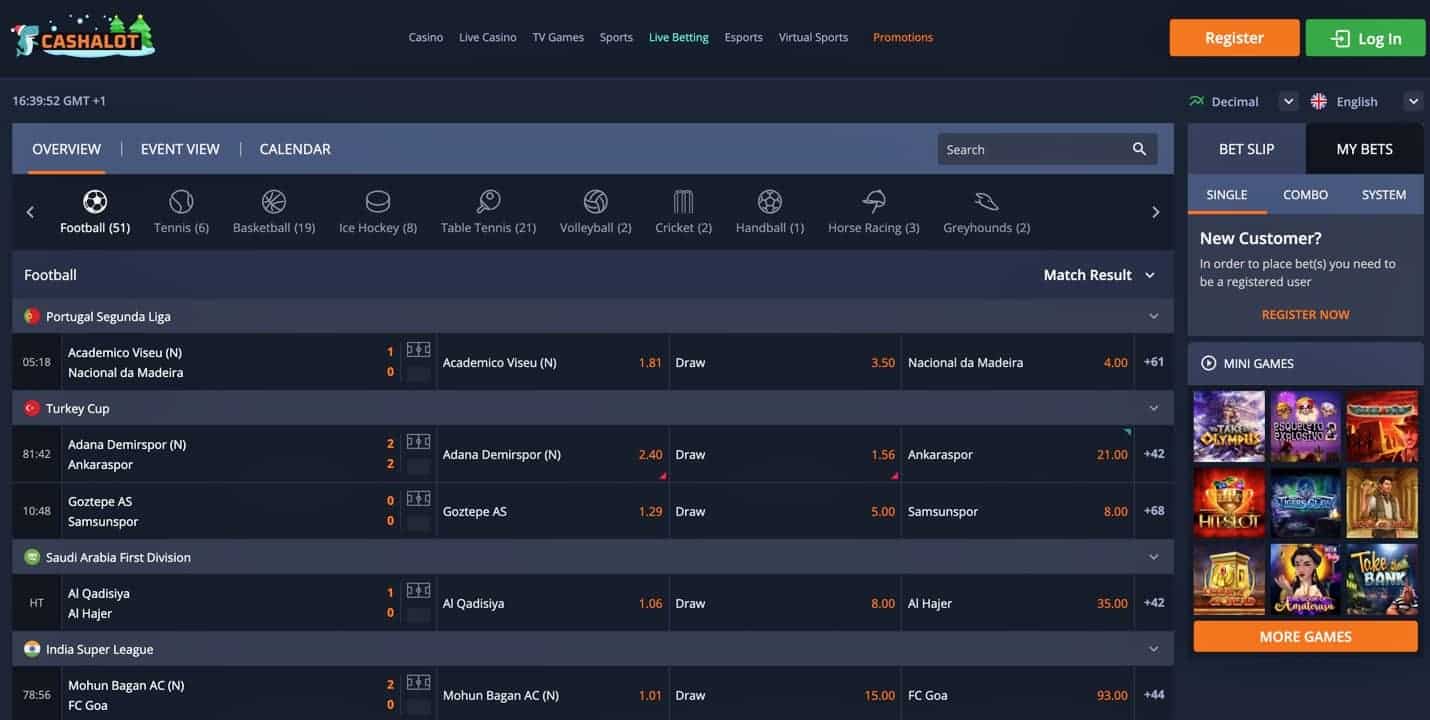
Task: Collapse the Saudi Arabia First Division section
Action: (x=1154, y=557)
